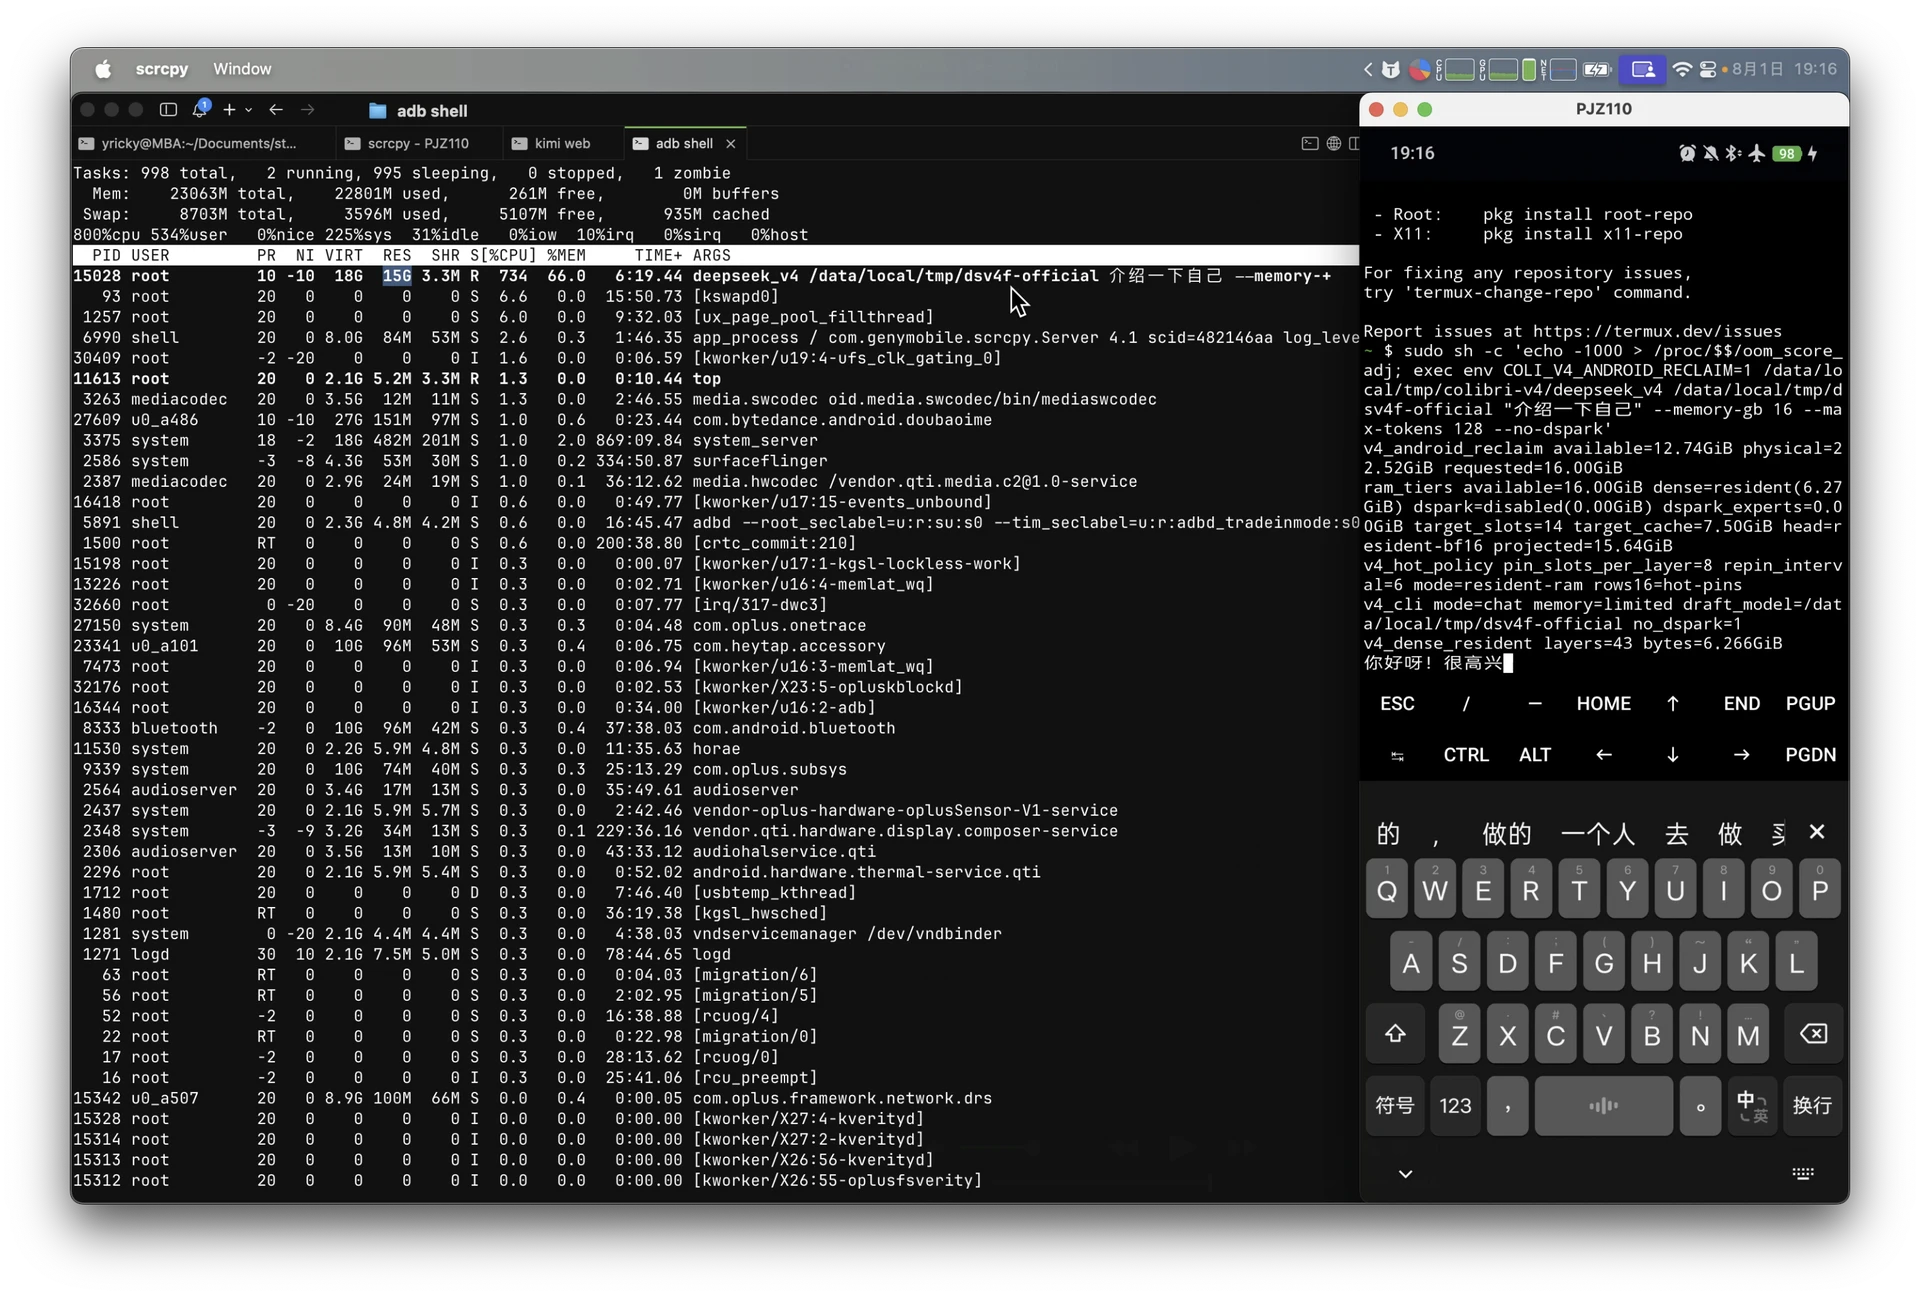Tap the left arrow extra key
The width and height of the screenshot is (1920, 1297).
point(1603,754)
